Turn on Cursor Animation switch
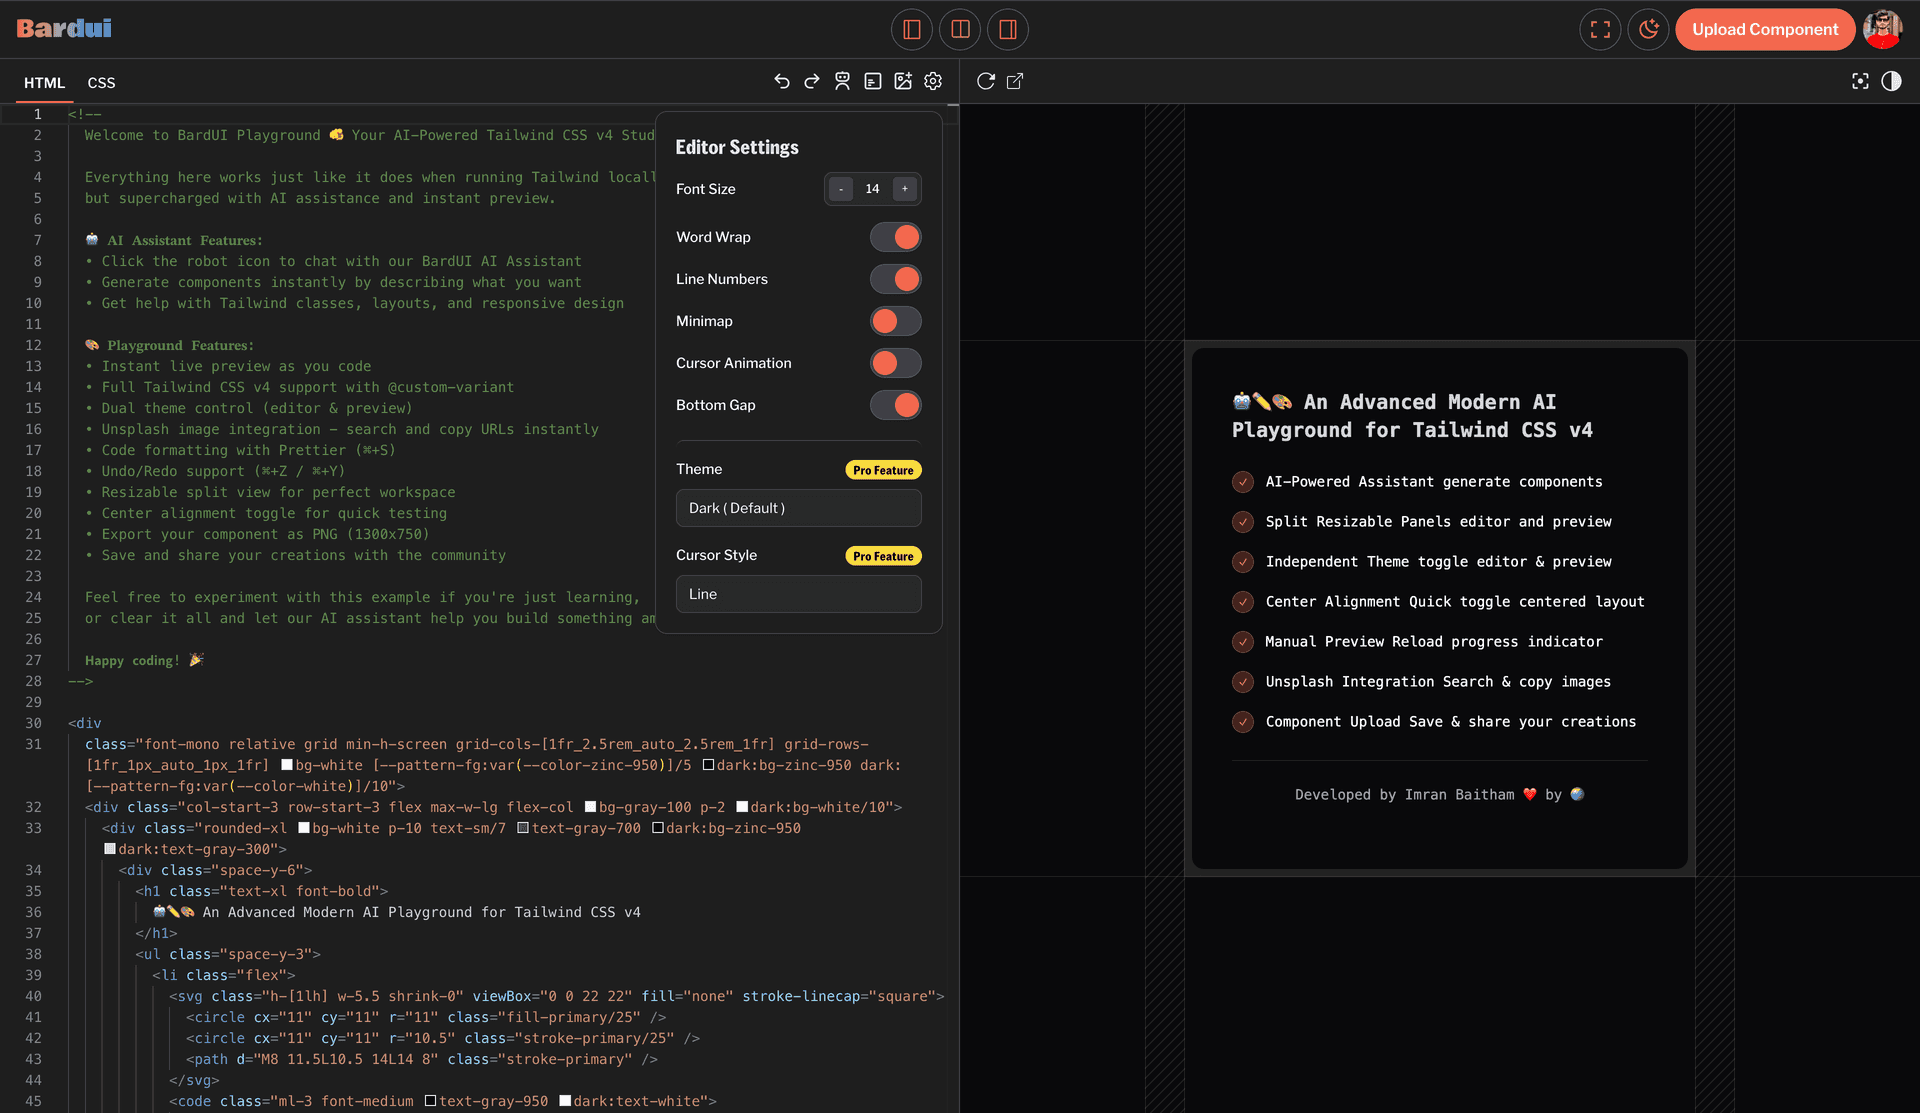 tap(895, 363)
